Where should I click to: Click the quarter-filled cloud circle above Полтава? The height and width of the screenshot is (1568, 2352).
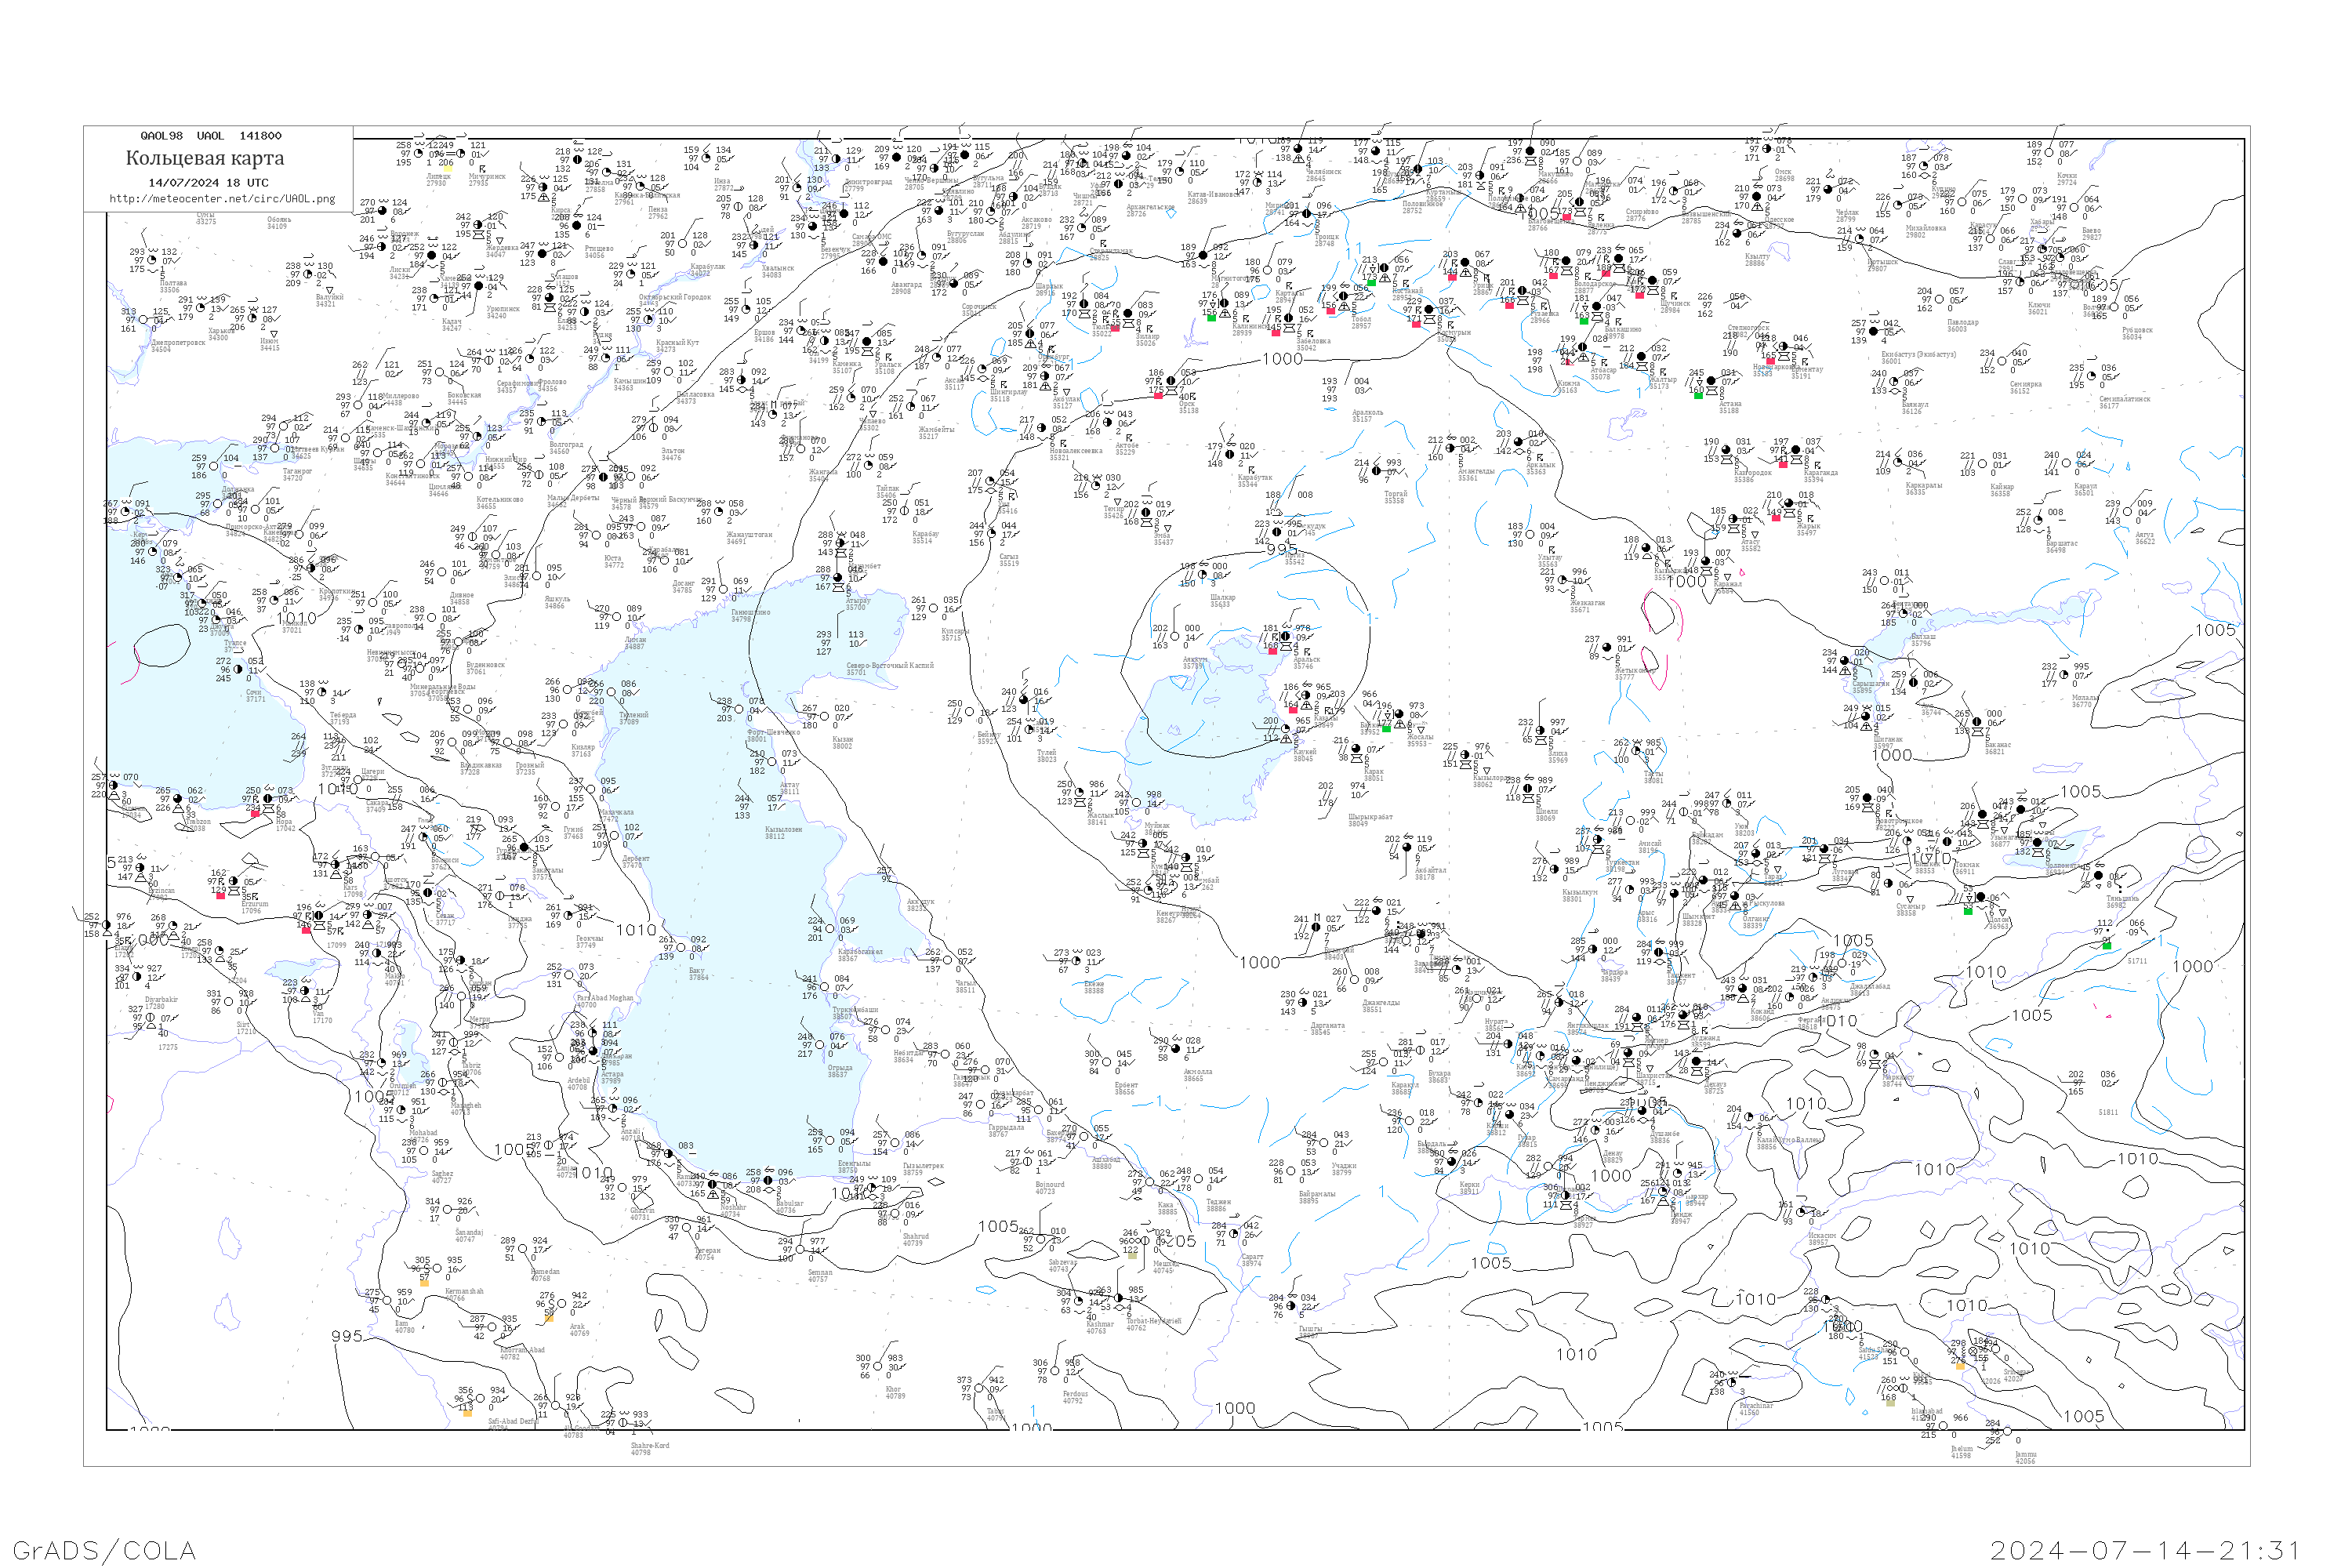coord(153,261)
